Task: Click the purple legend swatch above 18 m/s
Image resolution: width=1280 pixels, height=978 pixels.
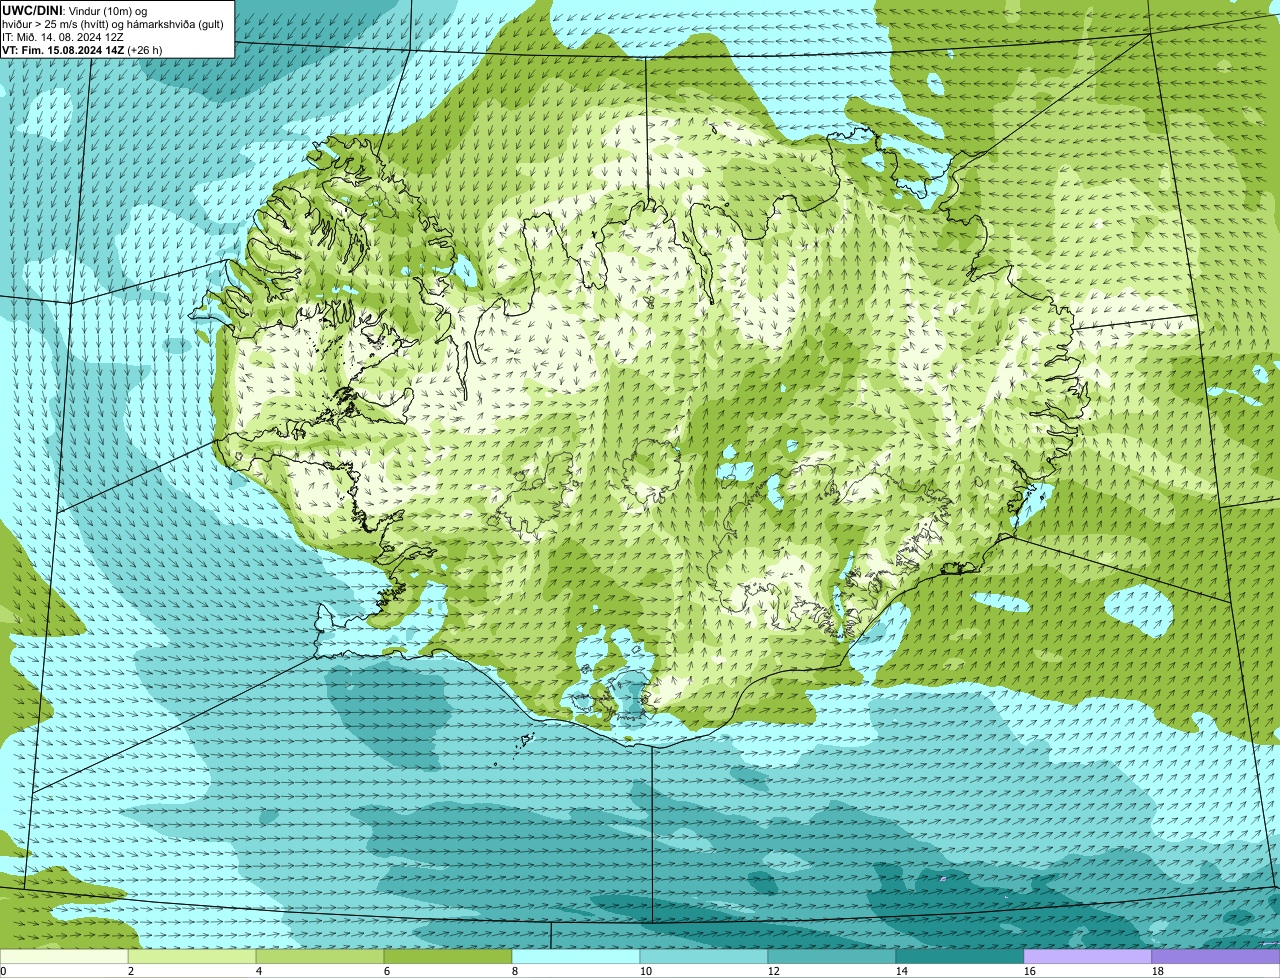Action: (x=1216, y=957)
